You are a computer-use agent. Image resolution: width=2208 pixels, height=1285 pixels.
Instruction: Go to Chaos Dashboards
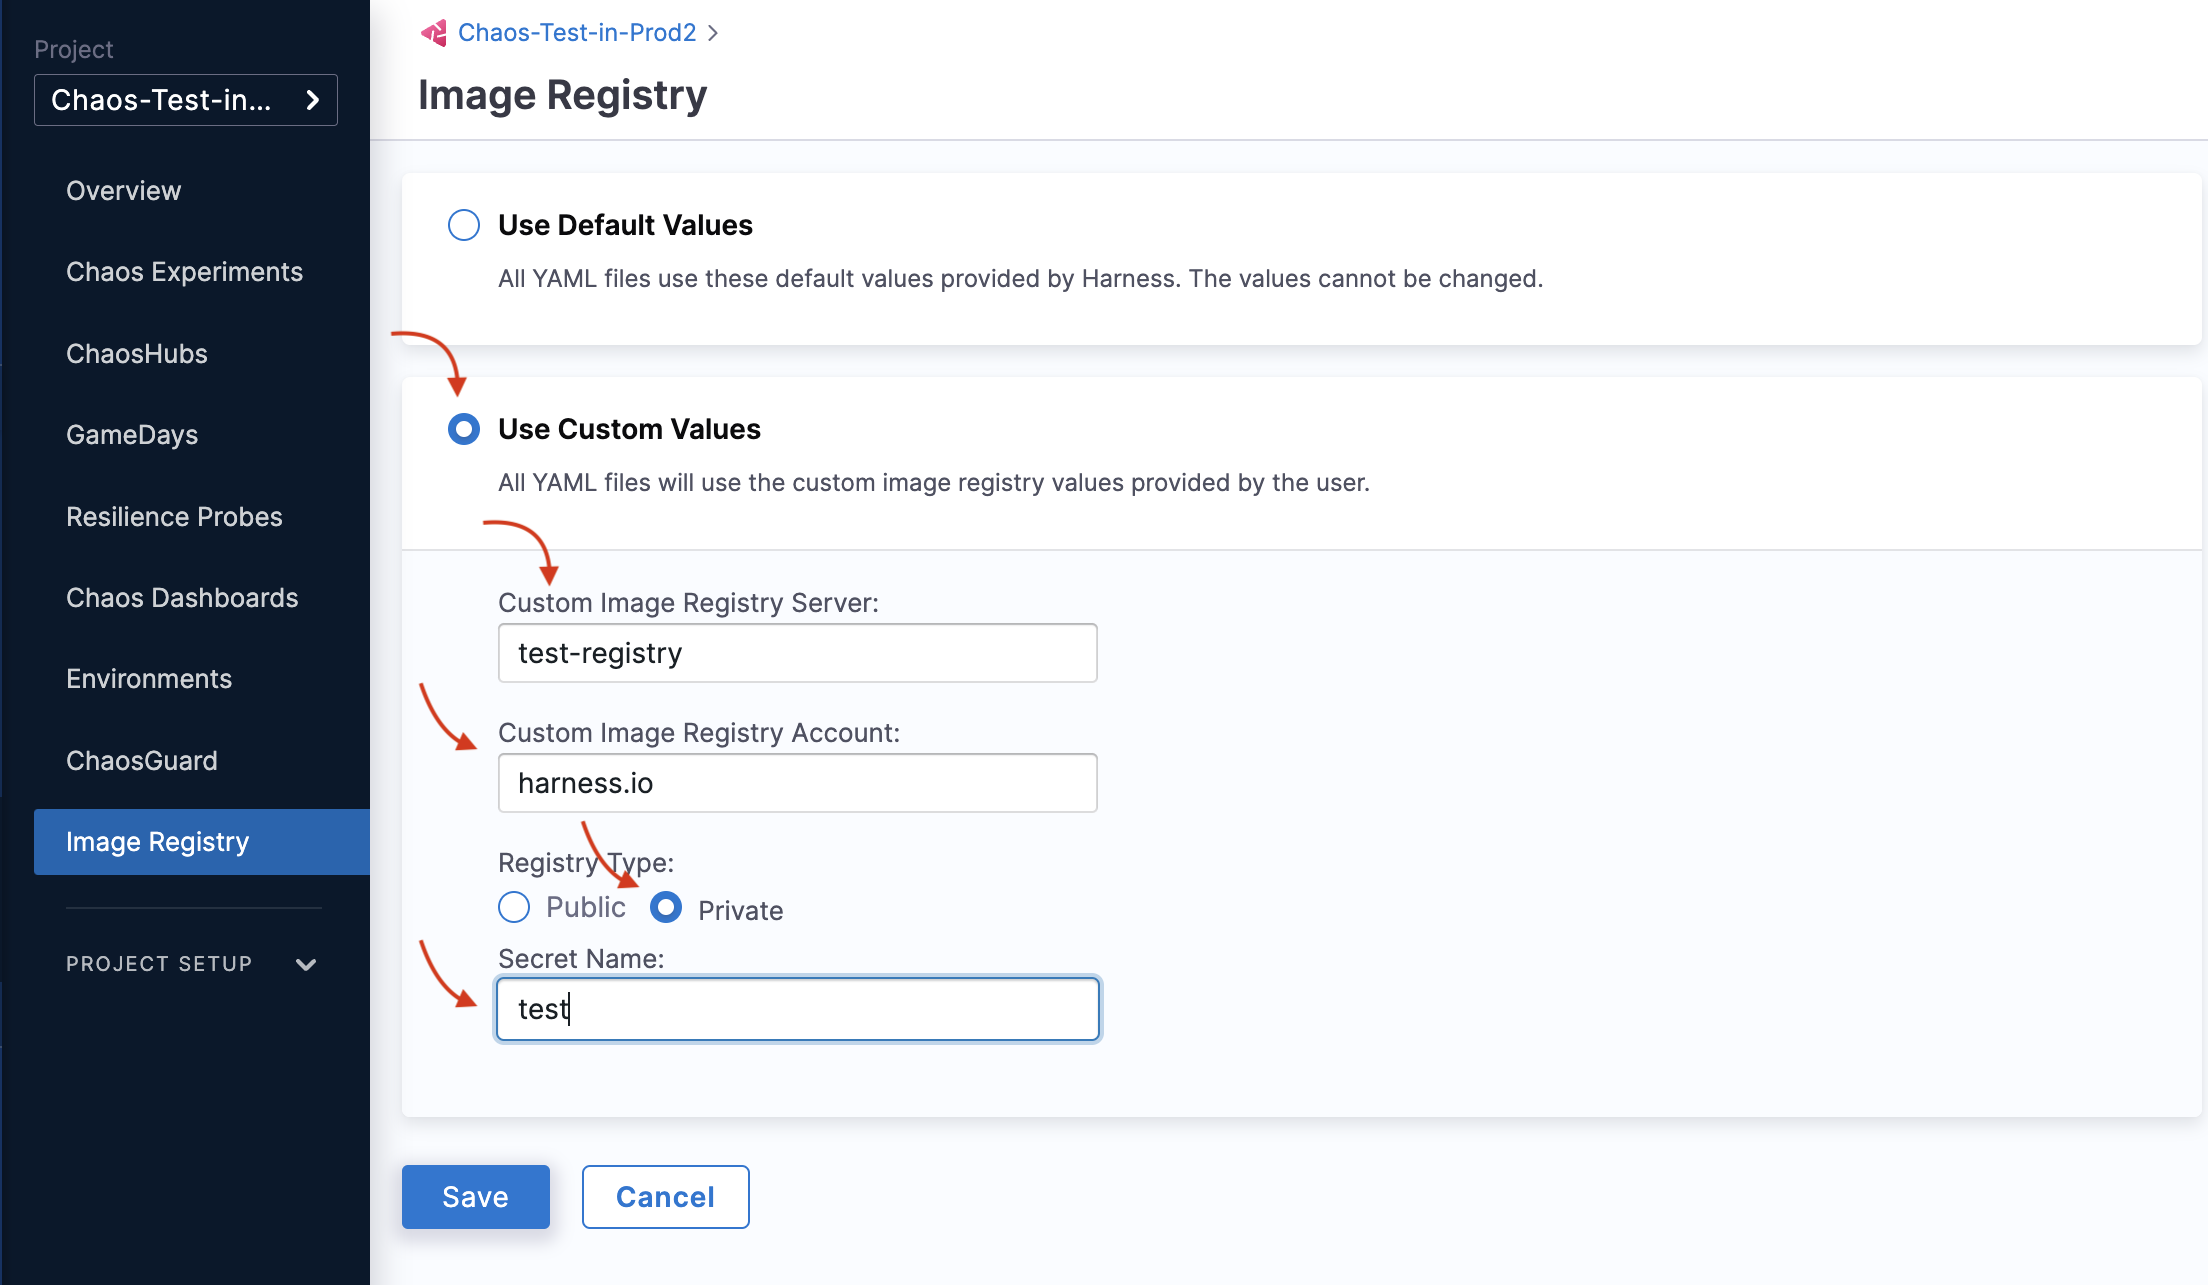[182, 598]
